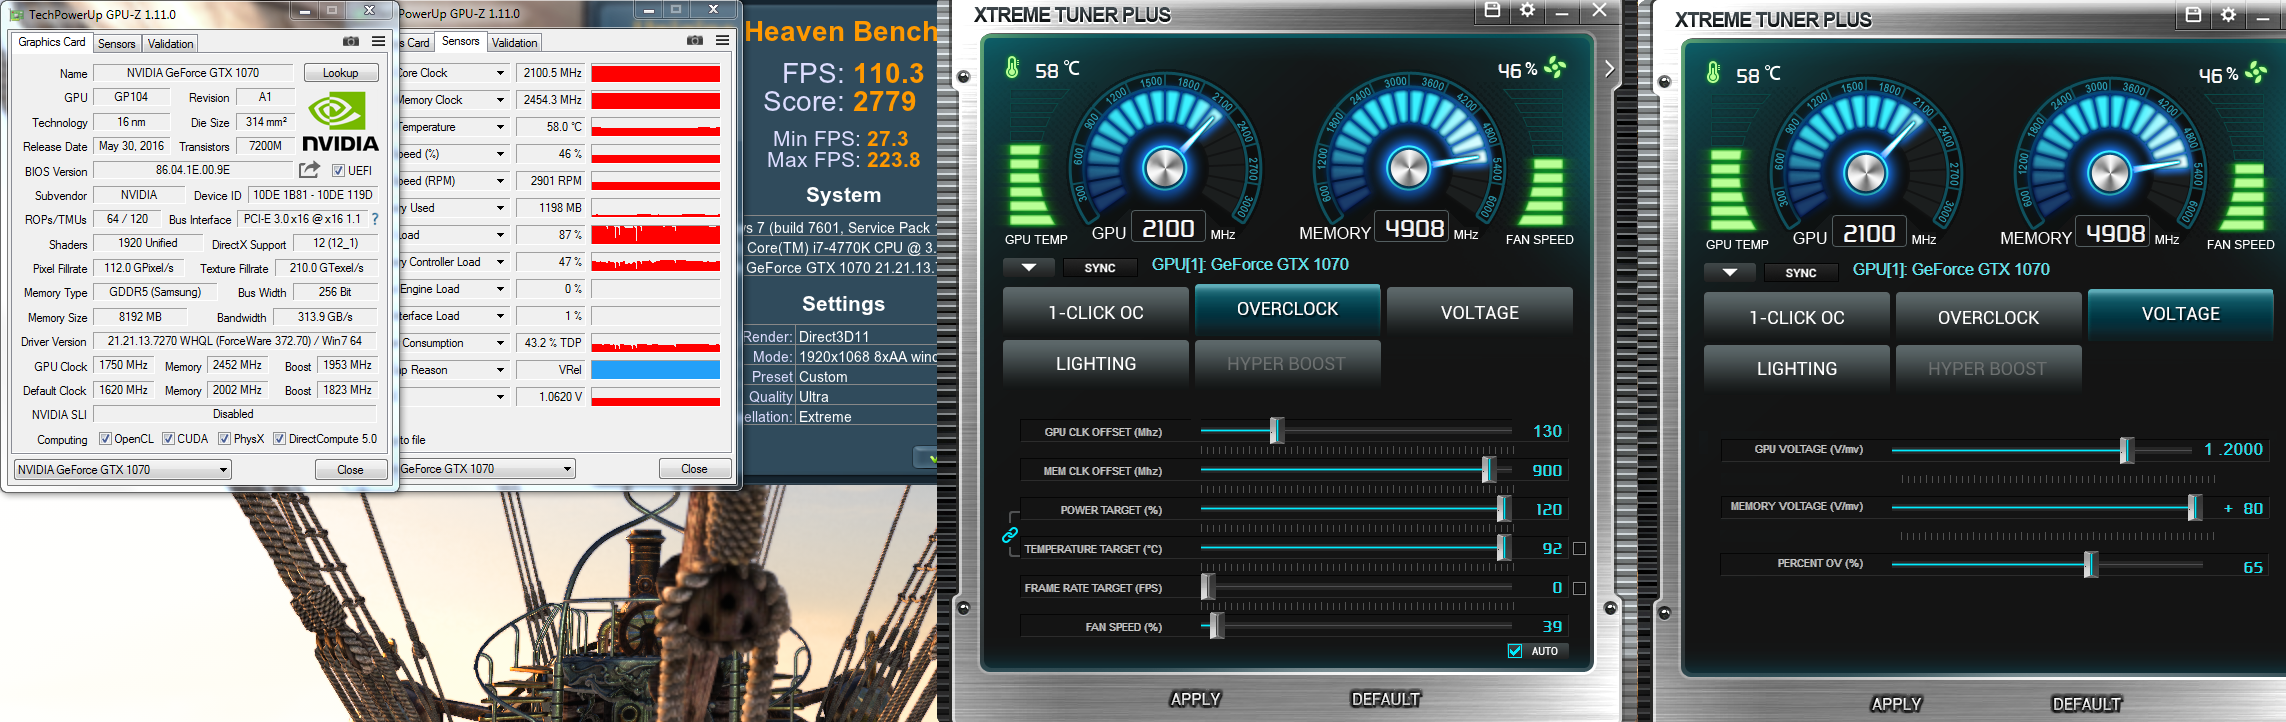
Task: Open settings gear in the Voltage-tab Xtreme Tuner window
Action: [x=2228, y=15]
